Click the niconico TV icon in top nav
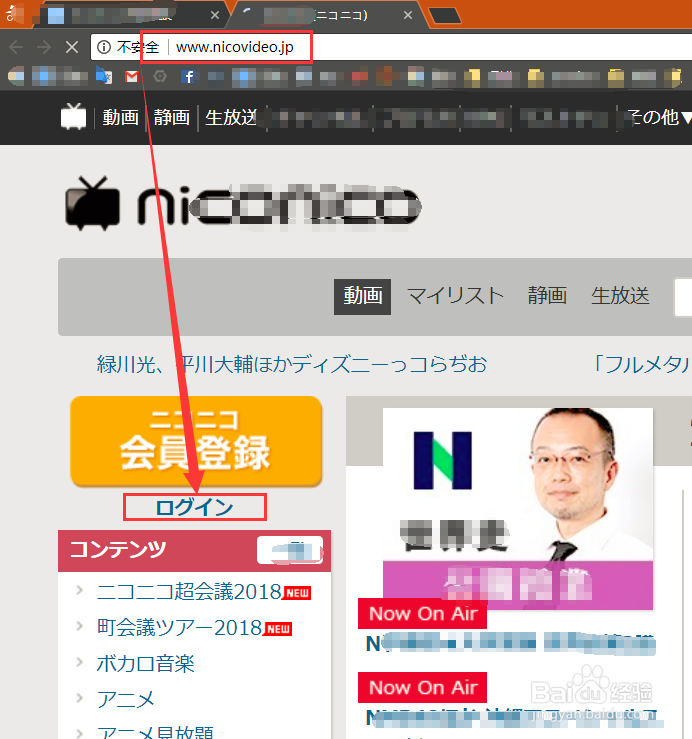 point(74,116)
